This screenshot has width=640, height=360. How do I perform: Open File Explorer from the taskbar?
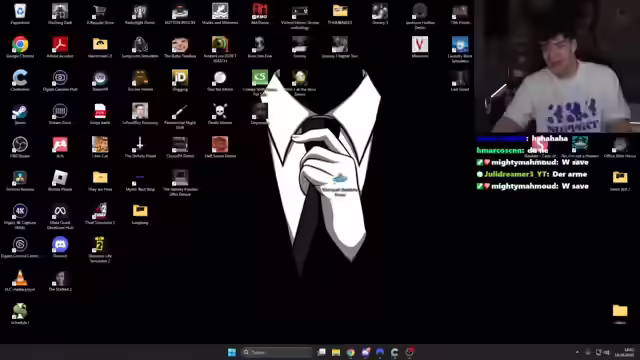(x=336, y=352)
